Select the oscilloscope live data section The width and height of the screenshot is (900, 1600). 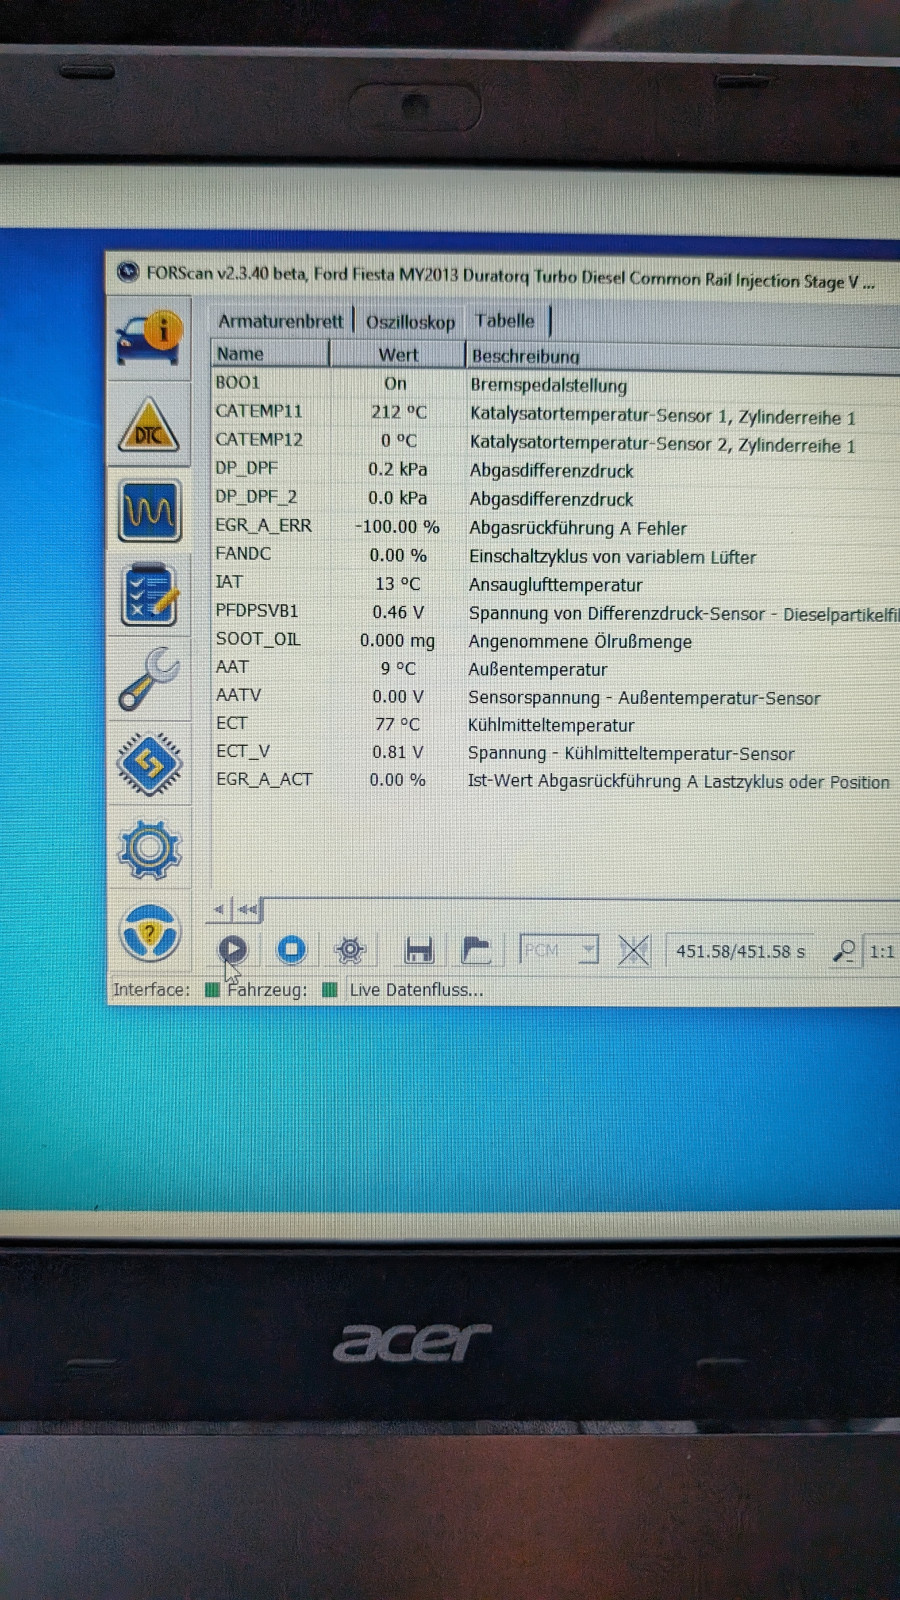(x=149, y=511)
